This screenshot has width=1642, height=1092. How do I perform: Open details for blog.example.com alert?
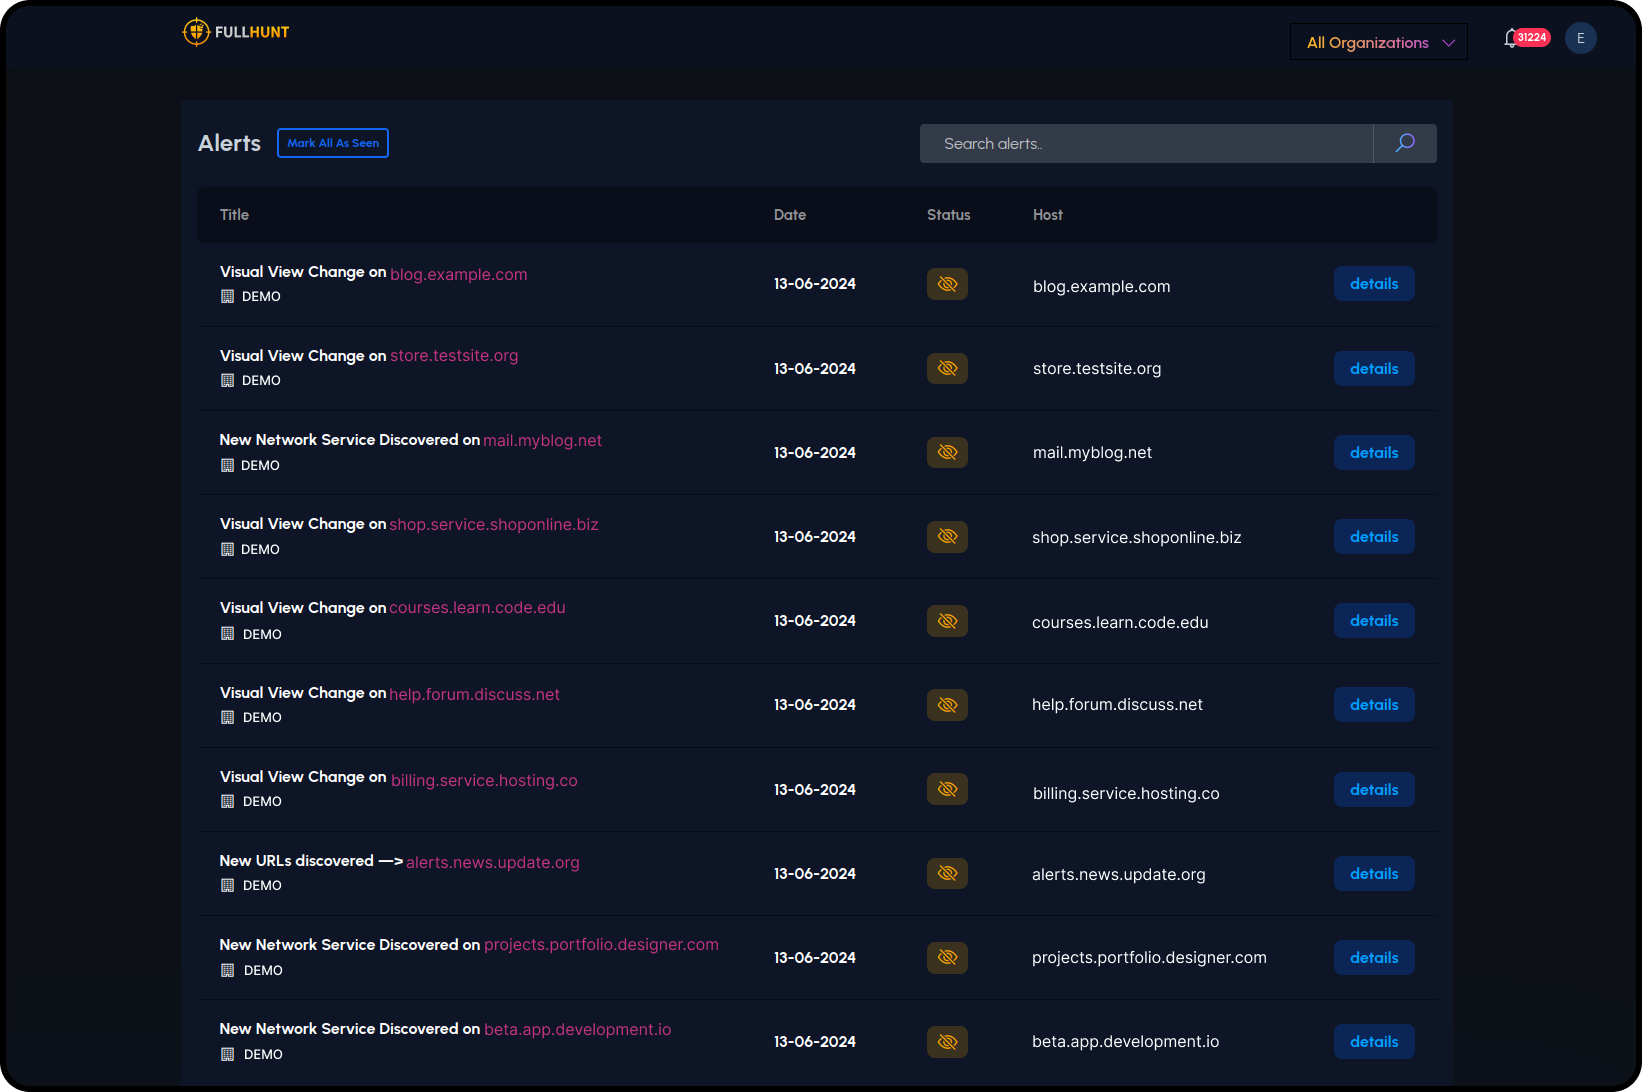[x=1374, y=284]
